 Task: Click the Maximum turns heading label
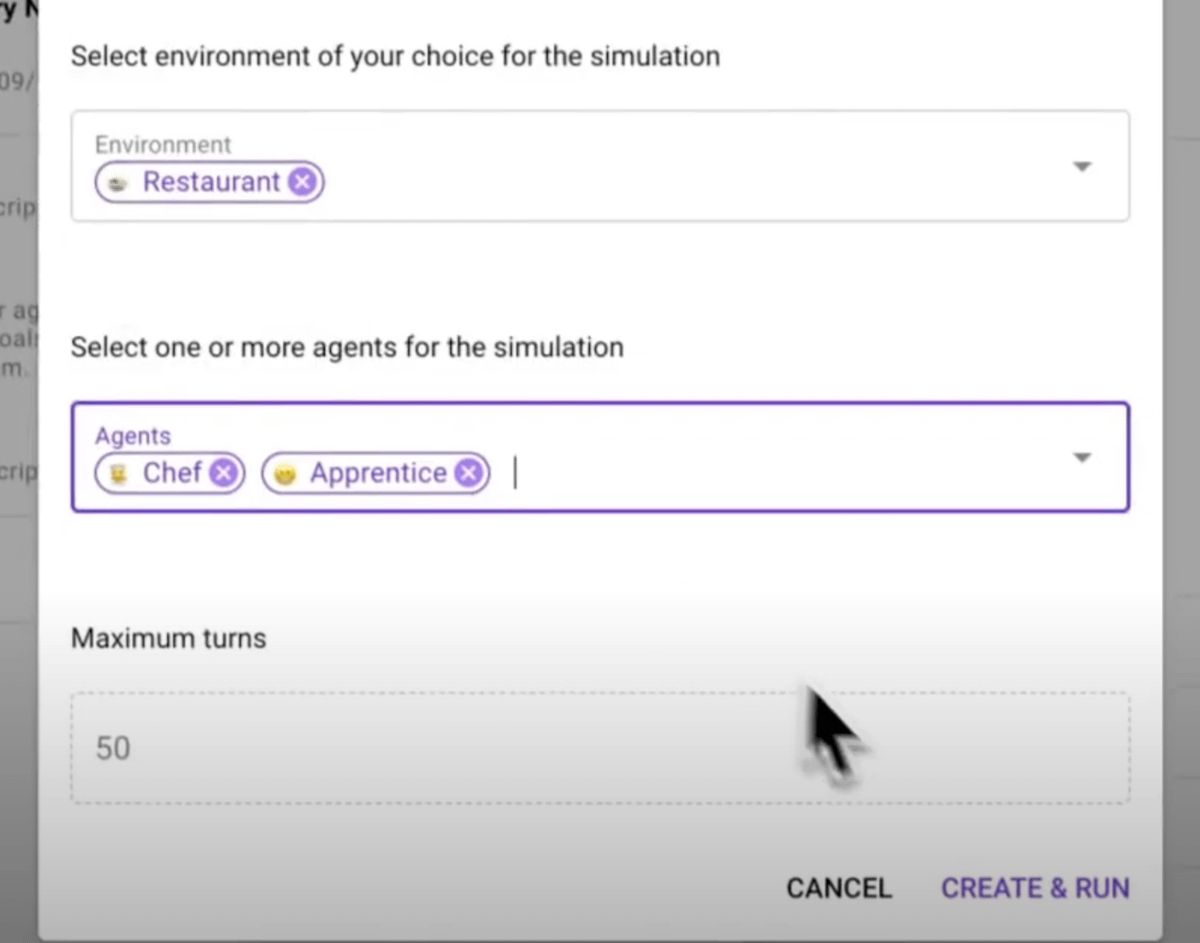(169, 638)
